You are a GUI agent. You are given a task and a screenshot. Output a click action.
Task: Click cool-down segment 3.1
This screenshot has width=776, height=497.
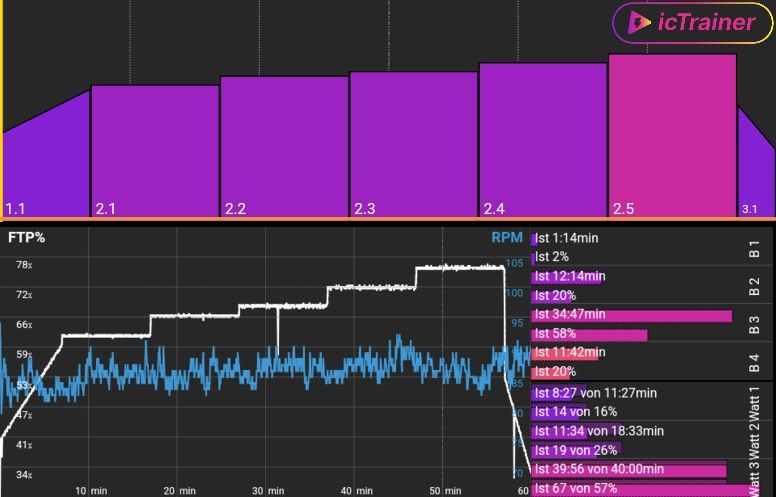pyautogui.click(x=757, y=170)
